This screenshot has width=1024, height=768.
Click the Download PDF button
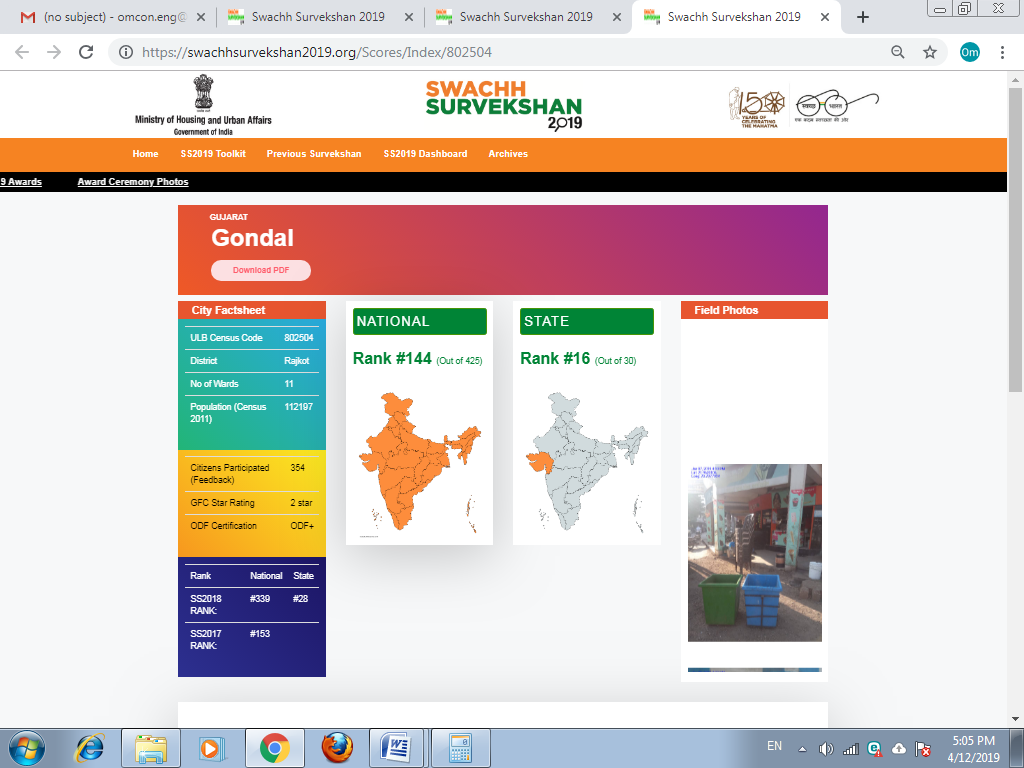click(x=260, y=270)
